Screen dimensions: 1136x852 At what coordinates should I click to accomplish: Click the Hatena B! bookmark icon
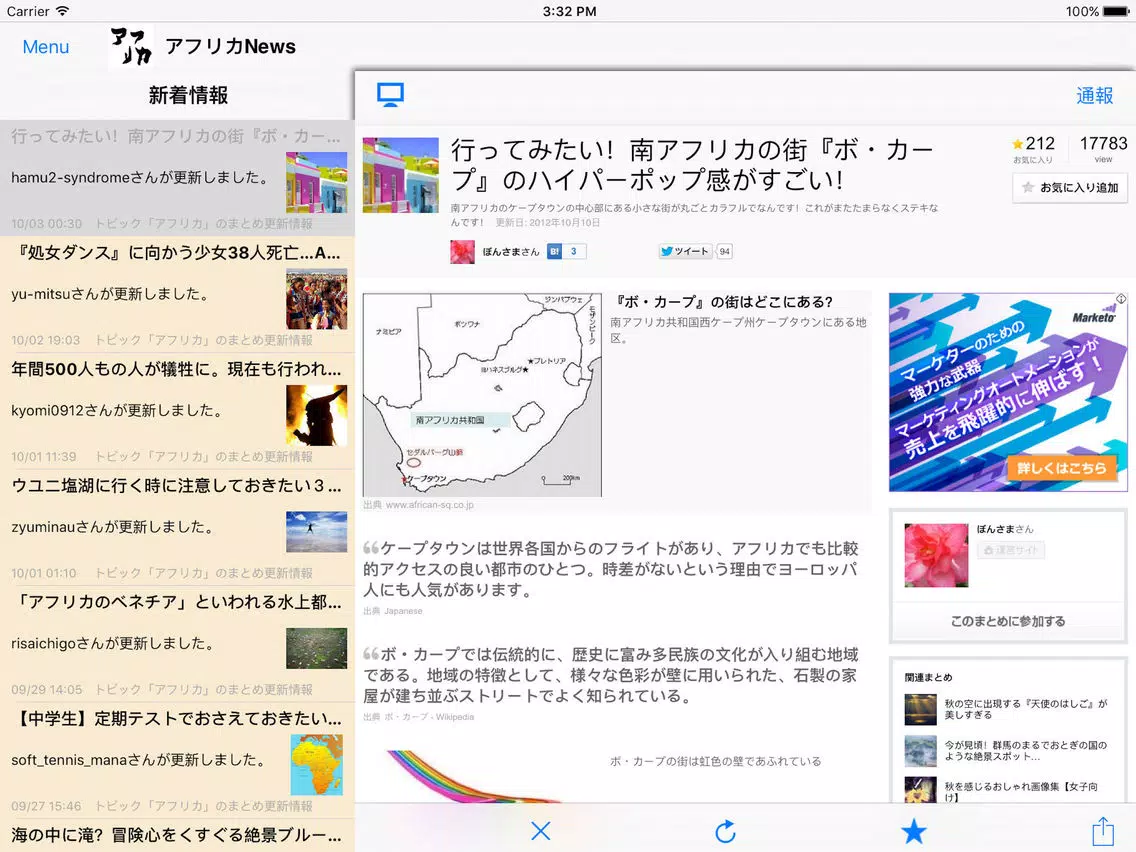click(554, 251)
